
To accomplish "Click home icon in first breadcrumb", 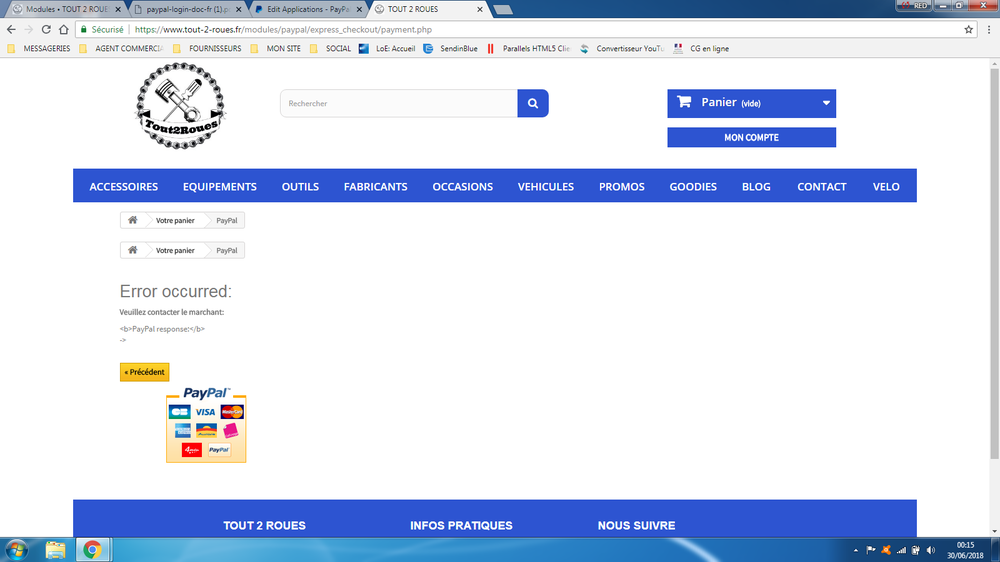I will 133,220.
